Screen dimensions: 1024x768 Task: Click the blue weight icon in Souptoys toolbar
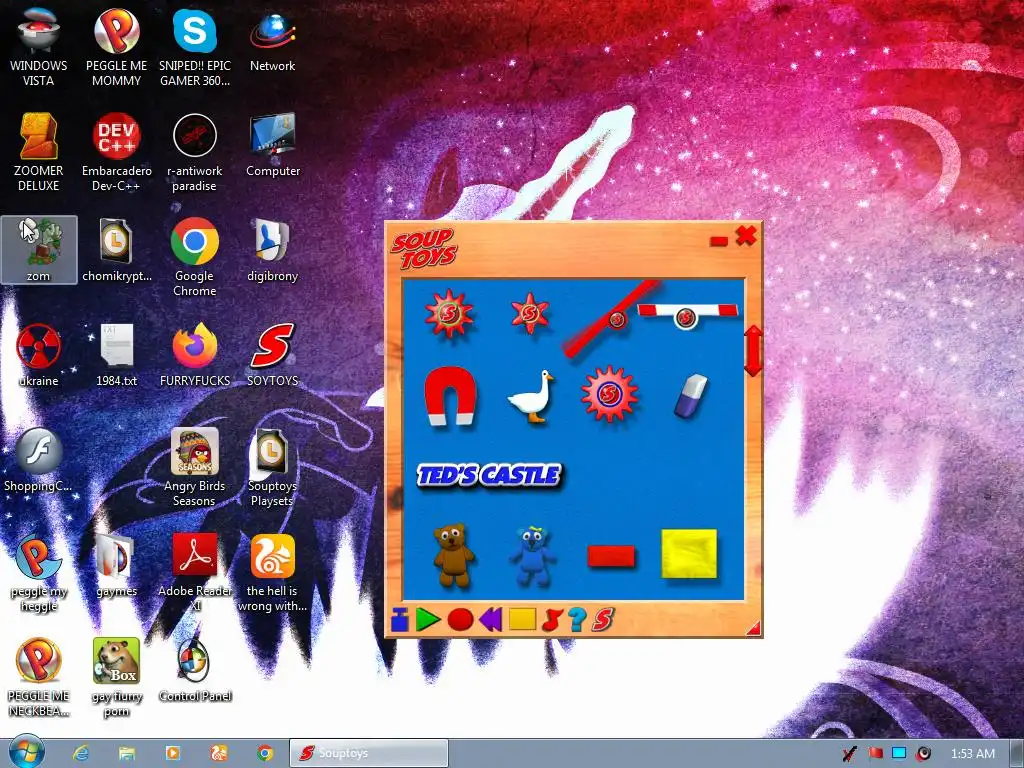pyautogui.click(x=400, y=619)
